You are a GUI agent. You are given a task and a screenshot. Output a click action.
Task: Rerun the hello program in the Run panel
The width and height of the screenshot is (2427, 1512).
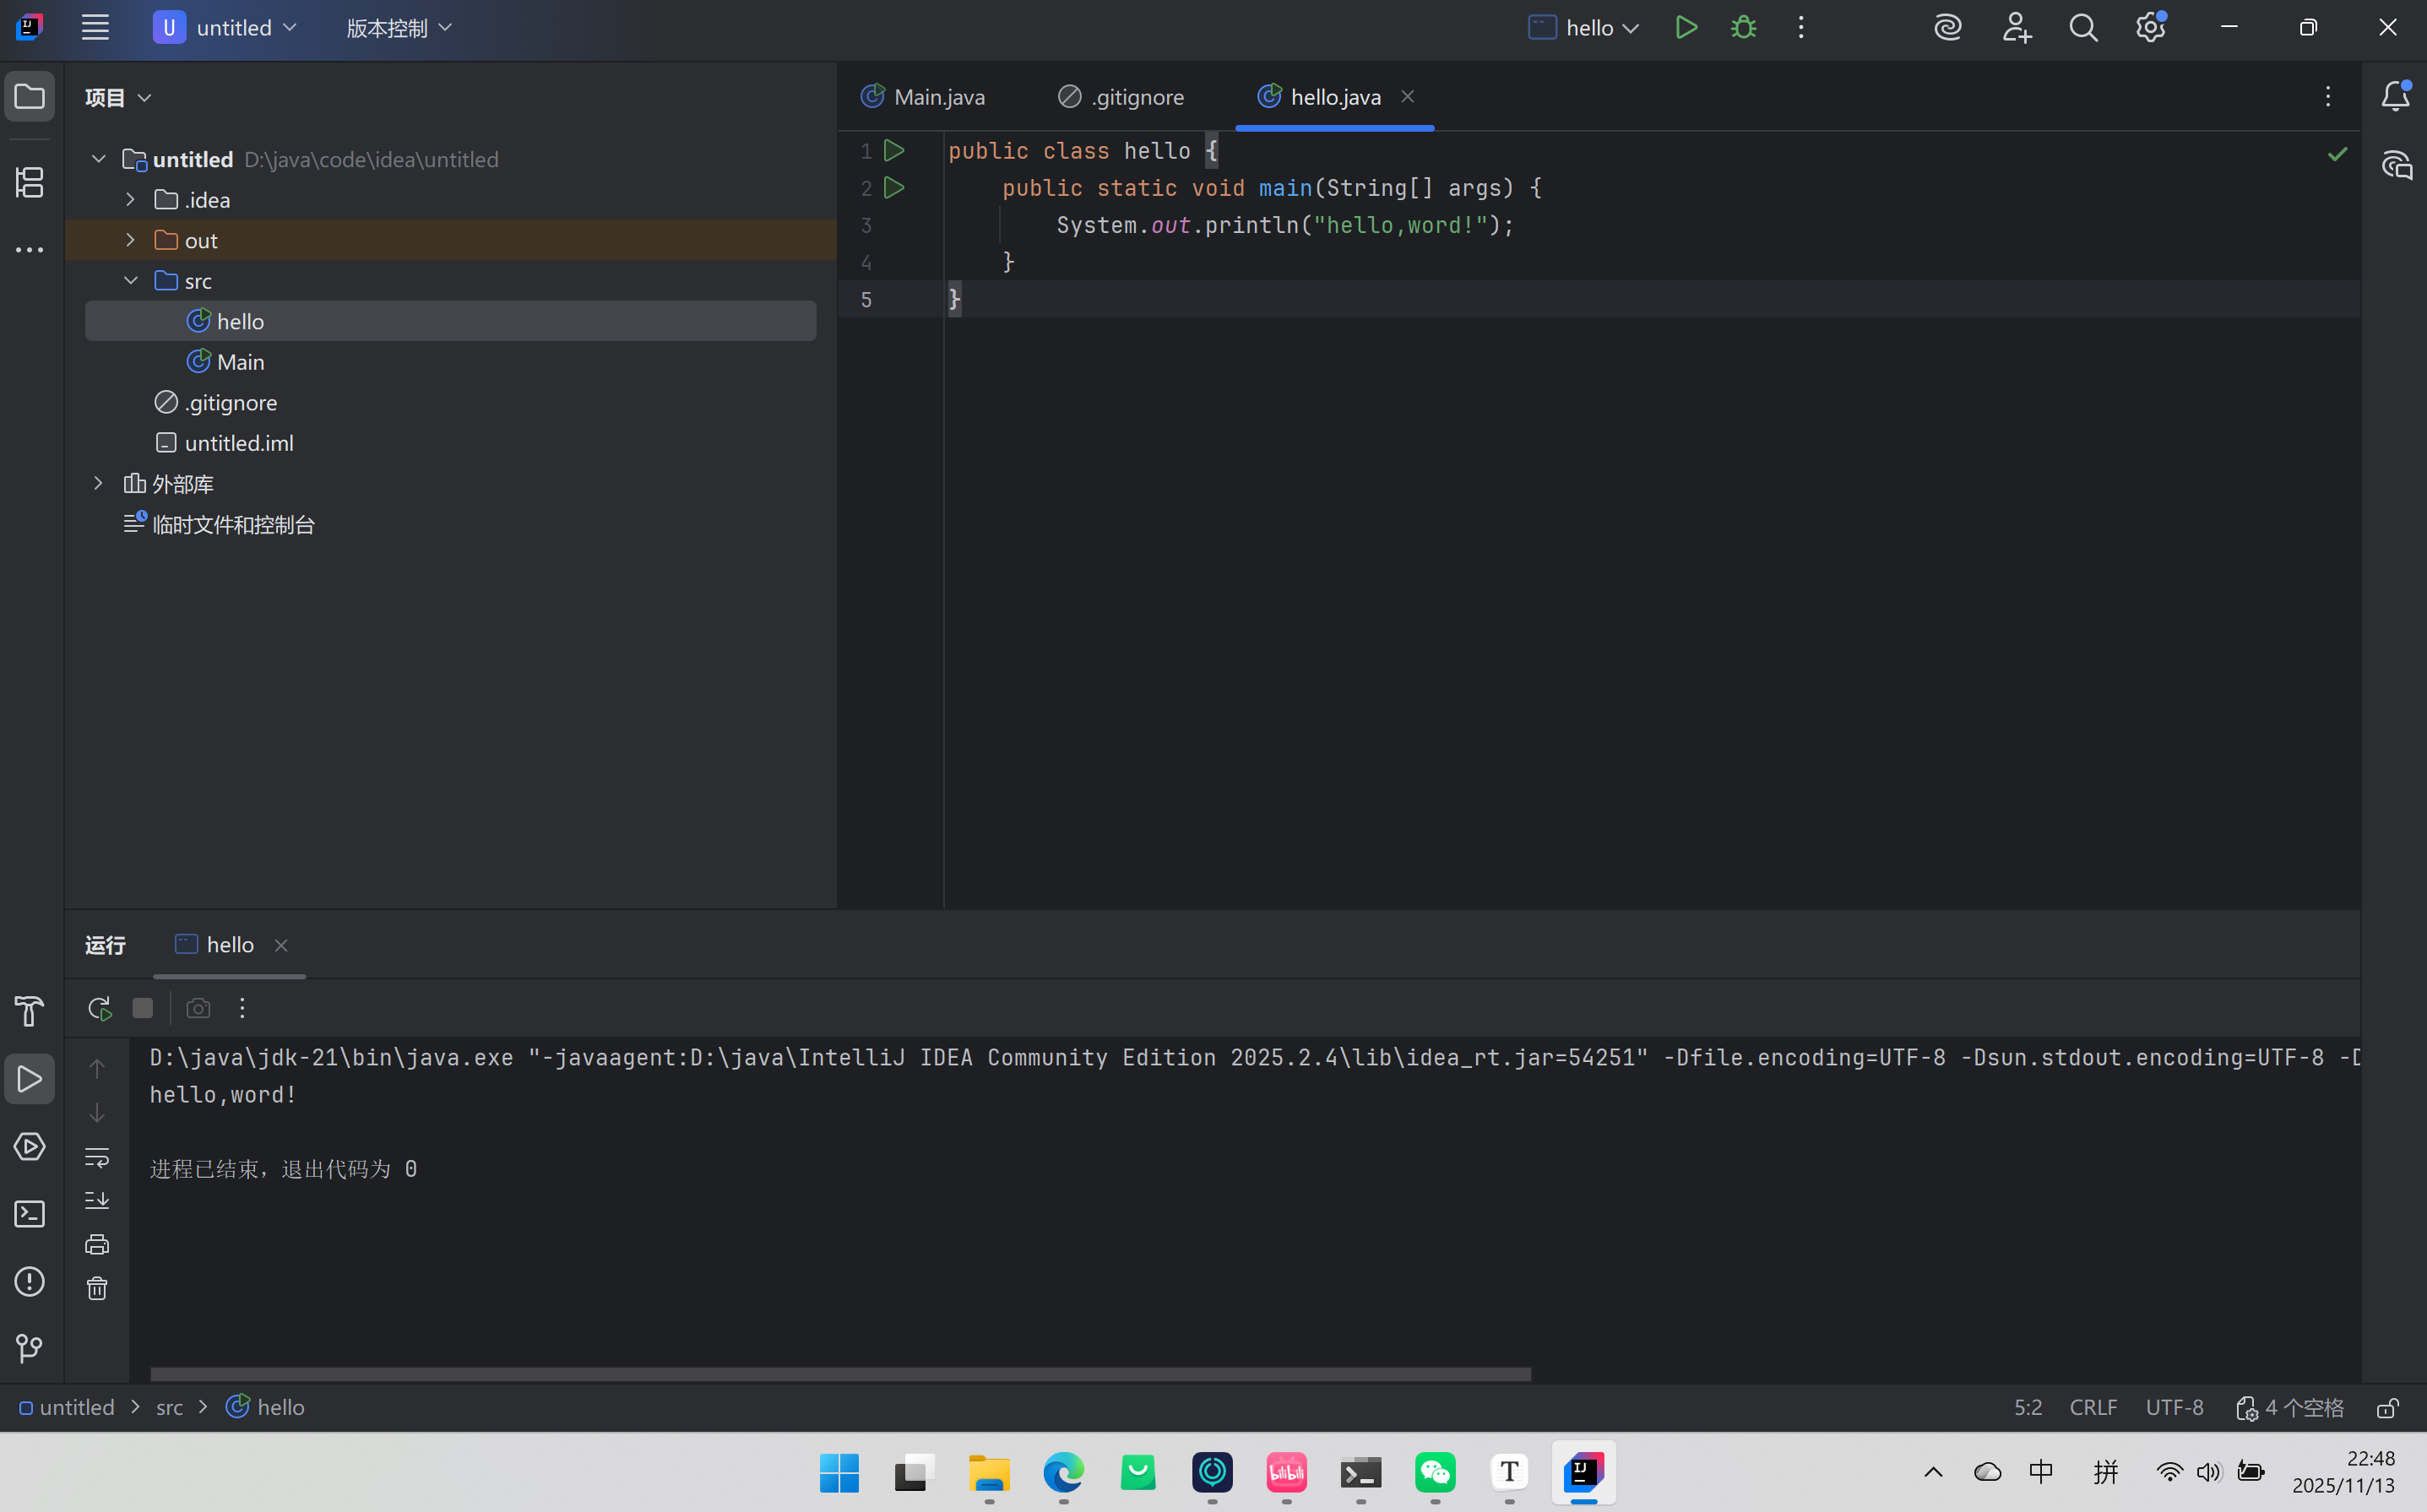tap(99, 1008)
